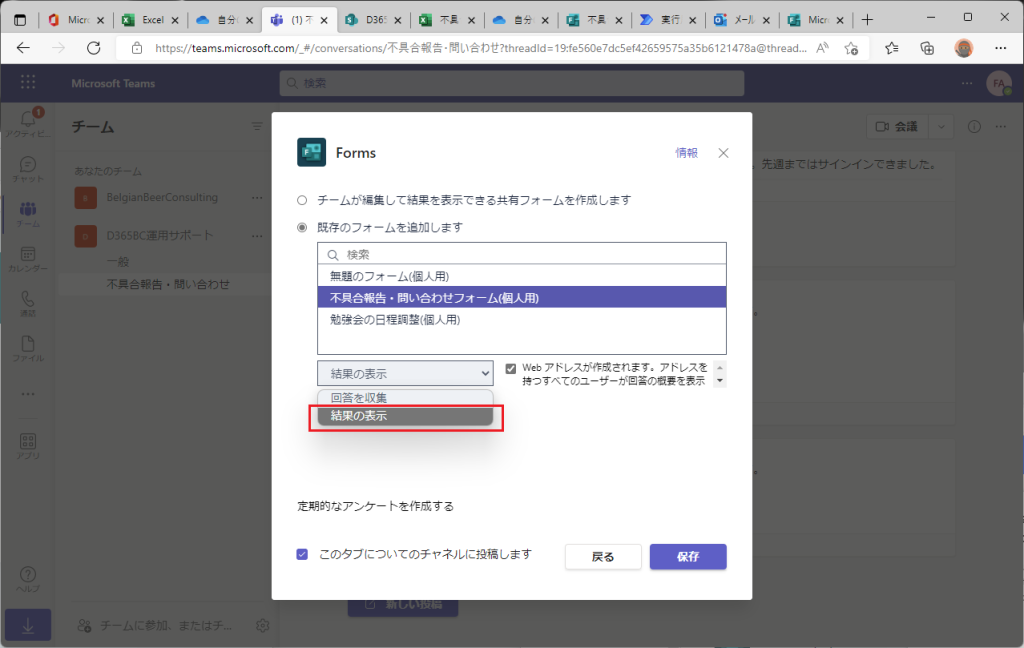The width and height of the screenshot is (1024, 648).
Task: Open the 結果の表示 dropdown box
Action: pyautogui.click(x=405, y=373)
